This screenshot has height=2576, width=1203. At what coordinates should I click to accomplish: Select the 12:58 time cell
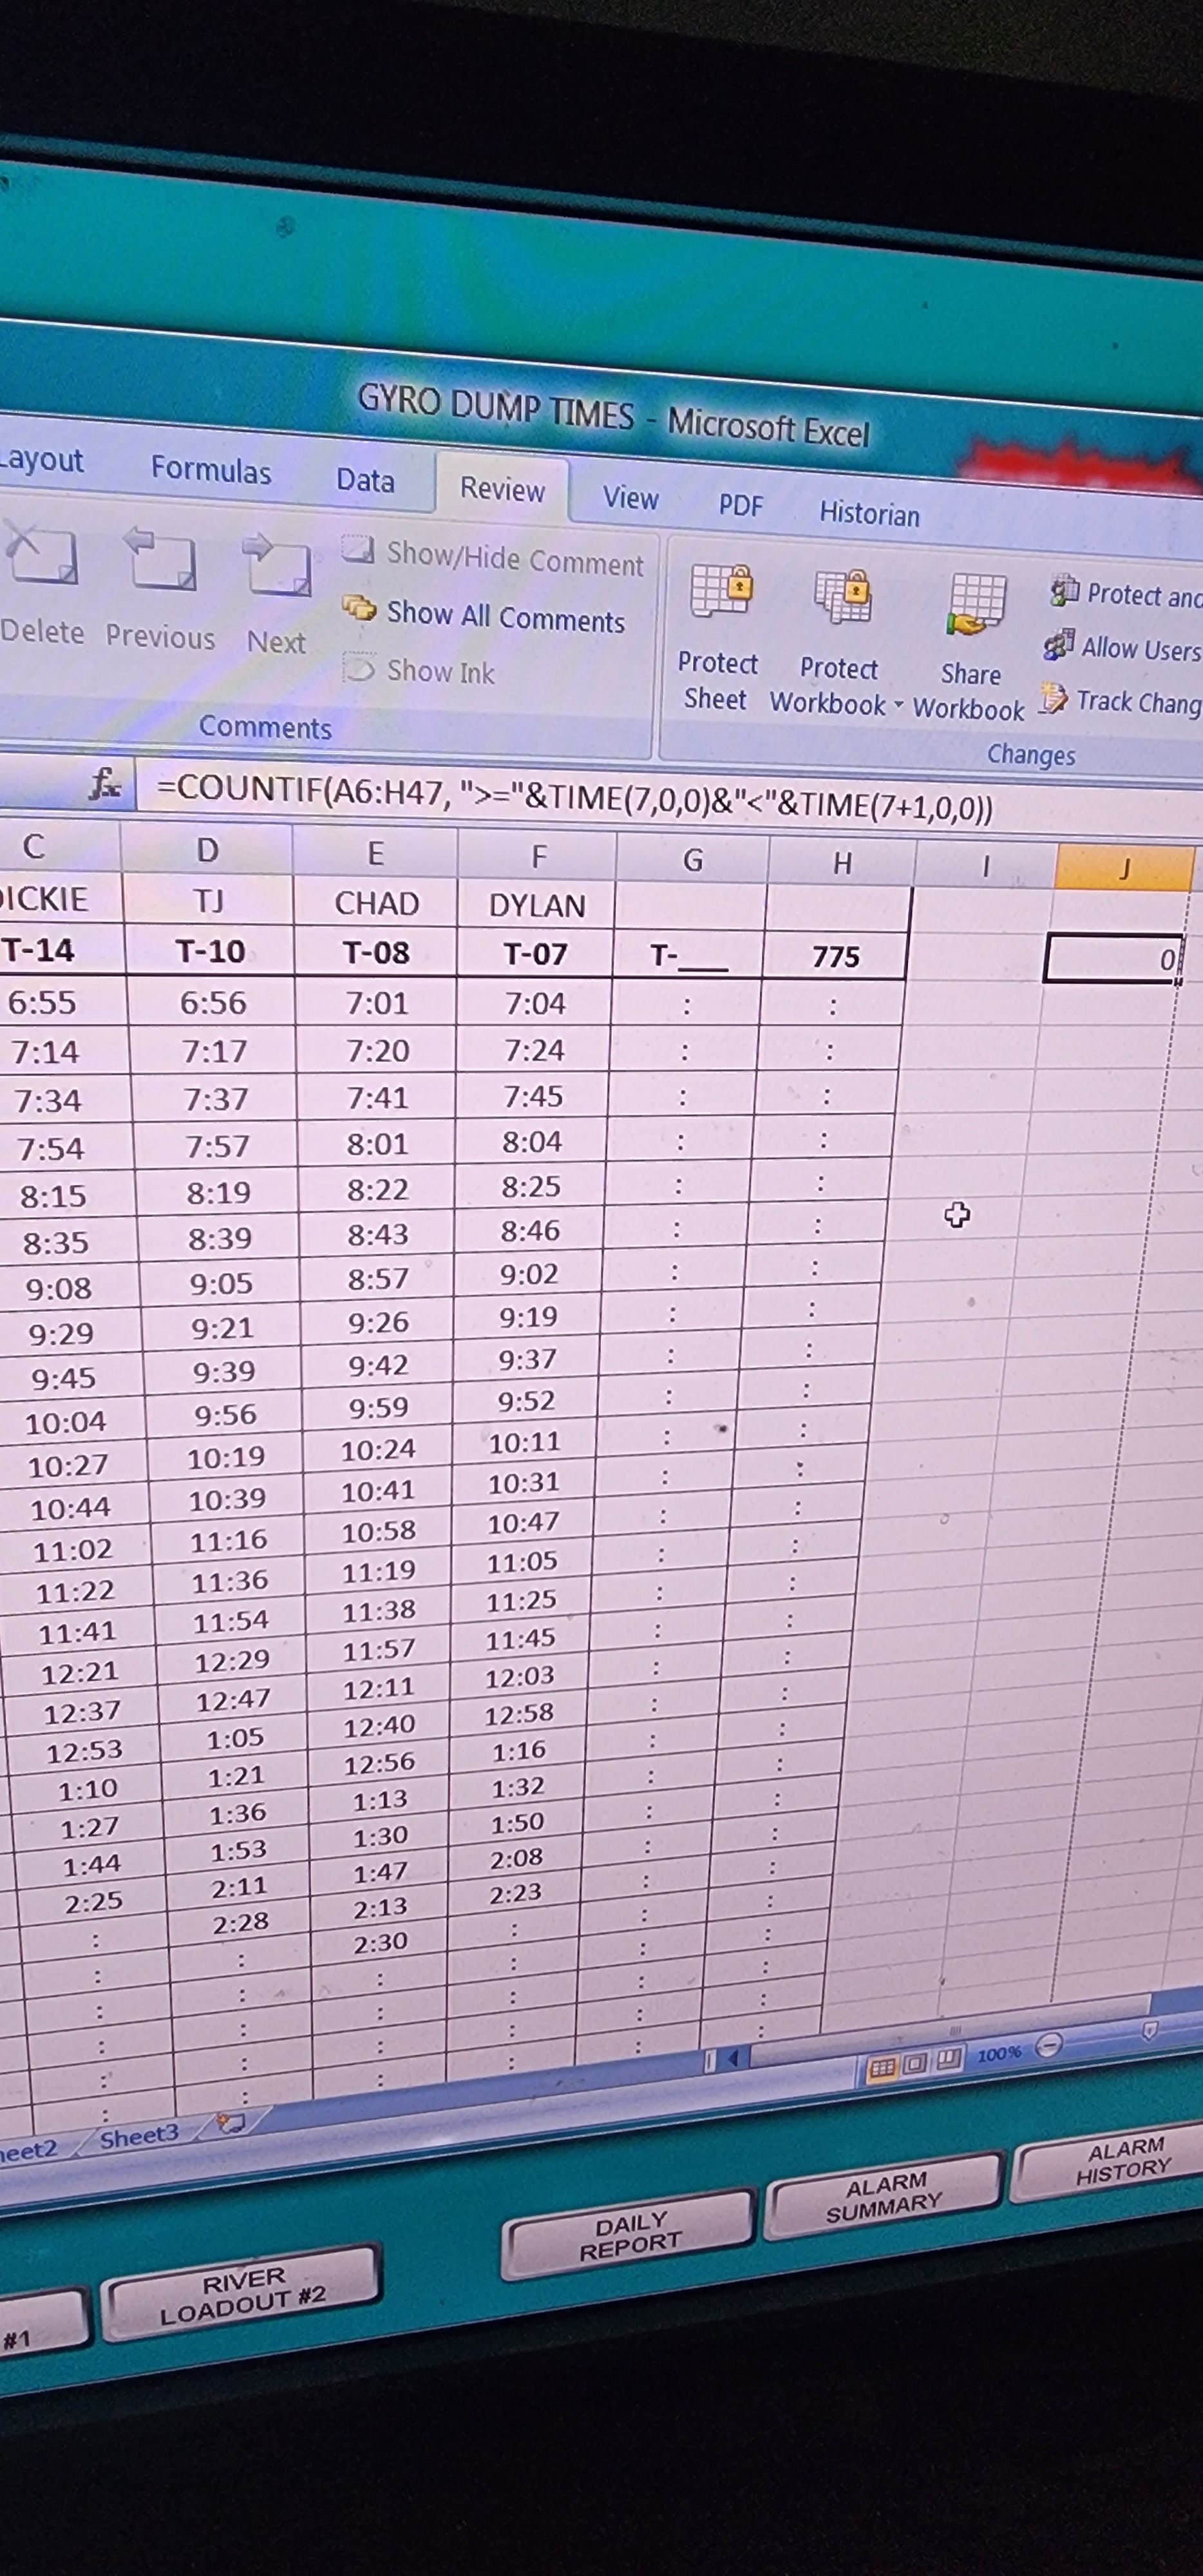519,1713
